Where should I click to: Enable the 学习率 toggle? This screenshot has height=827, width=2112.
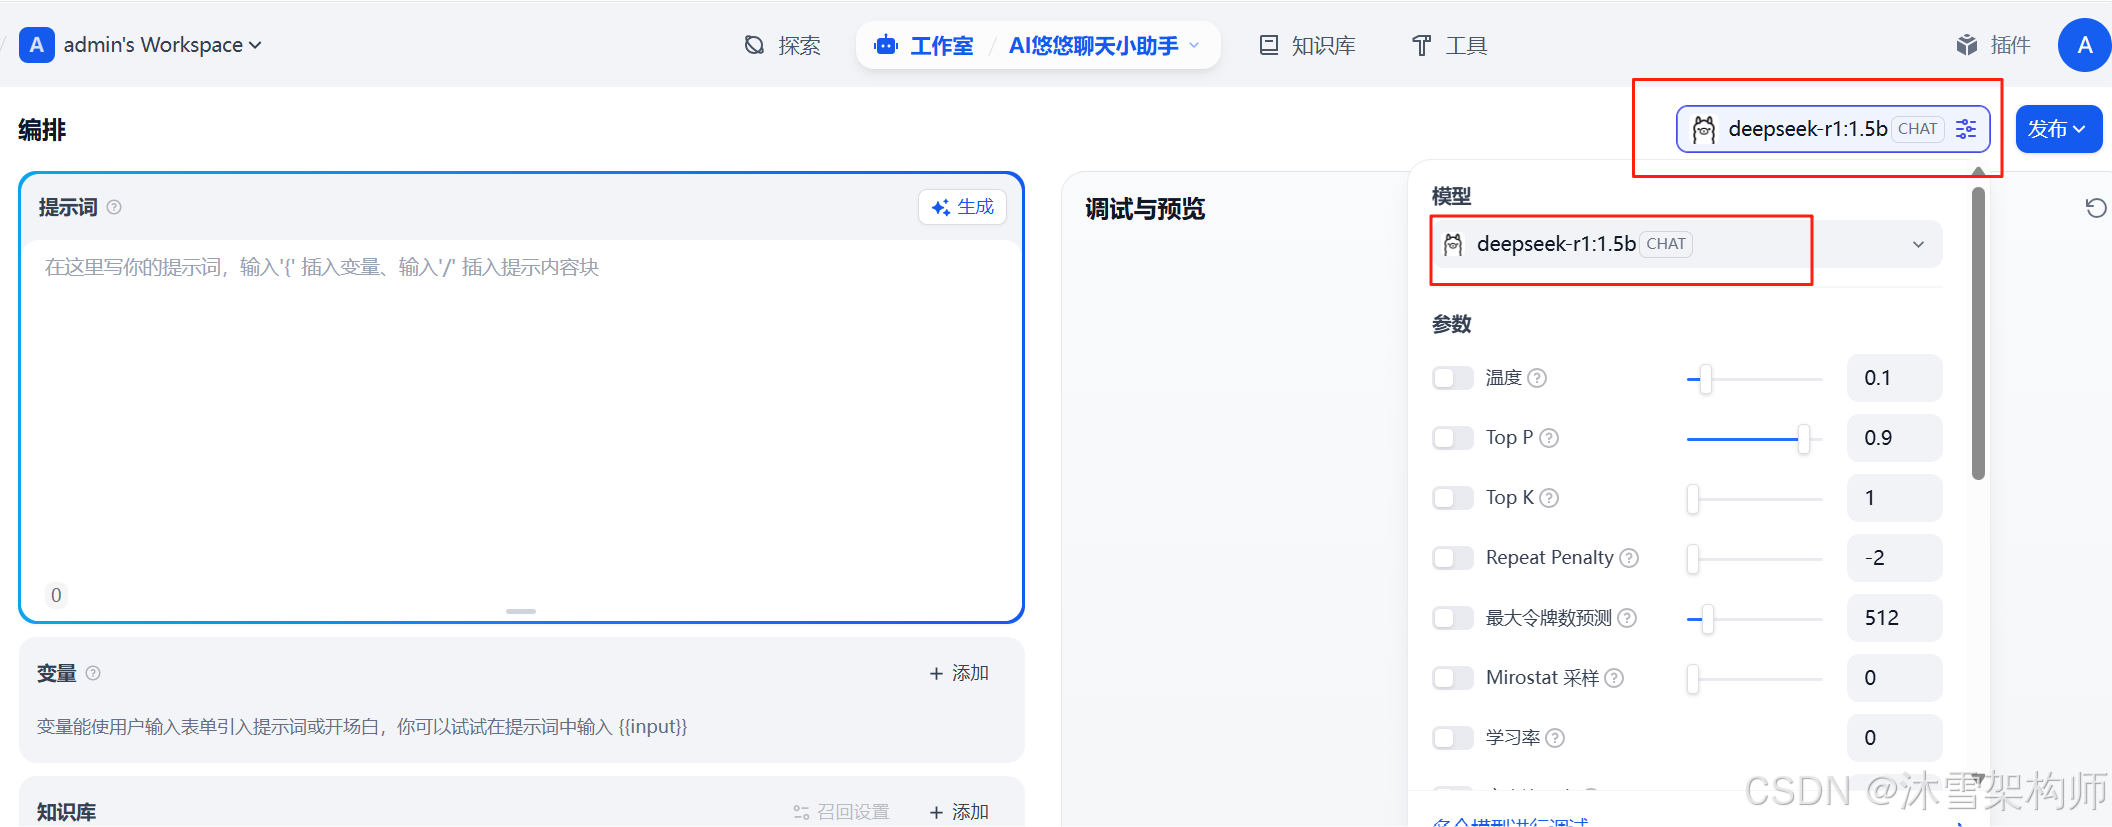1452,738
